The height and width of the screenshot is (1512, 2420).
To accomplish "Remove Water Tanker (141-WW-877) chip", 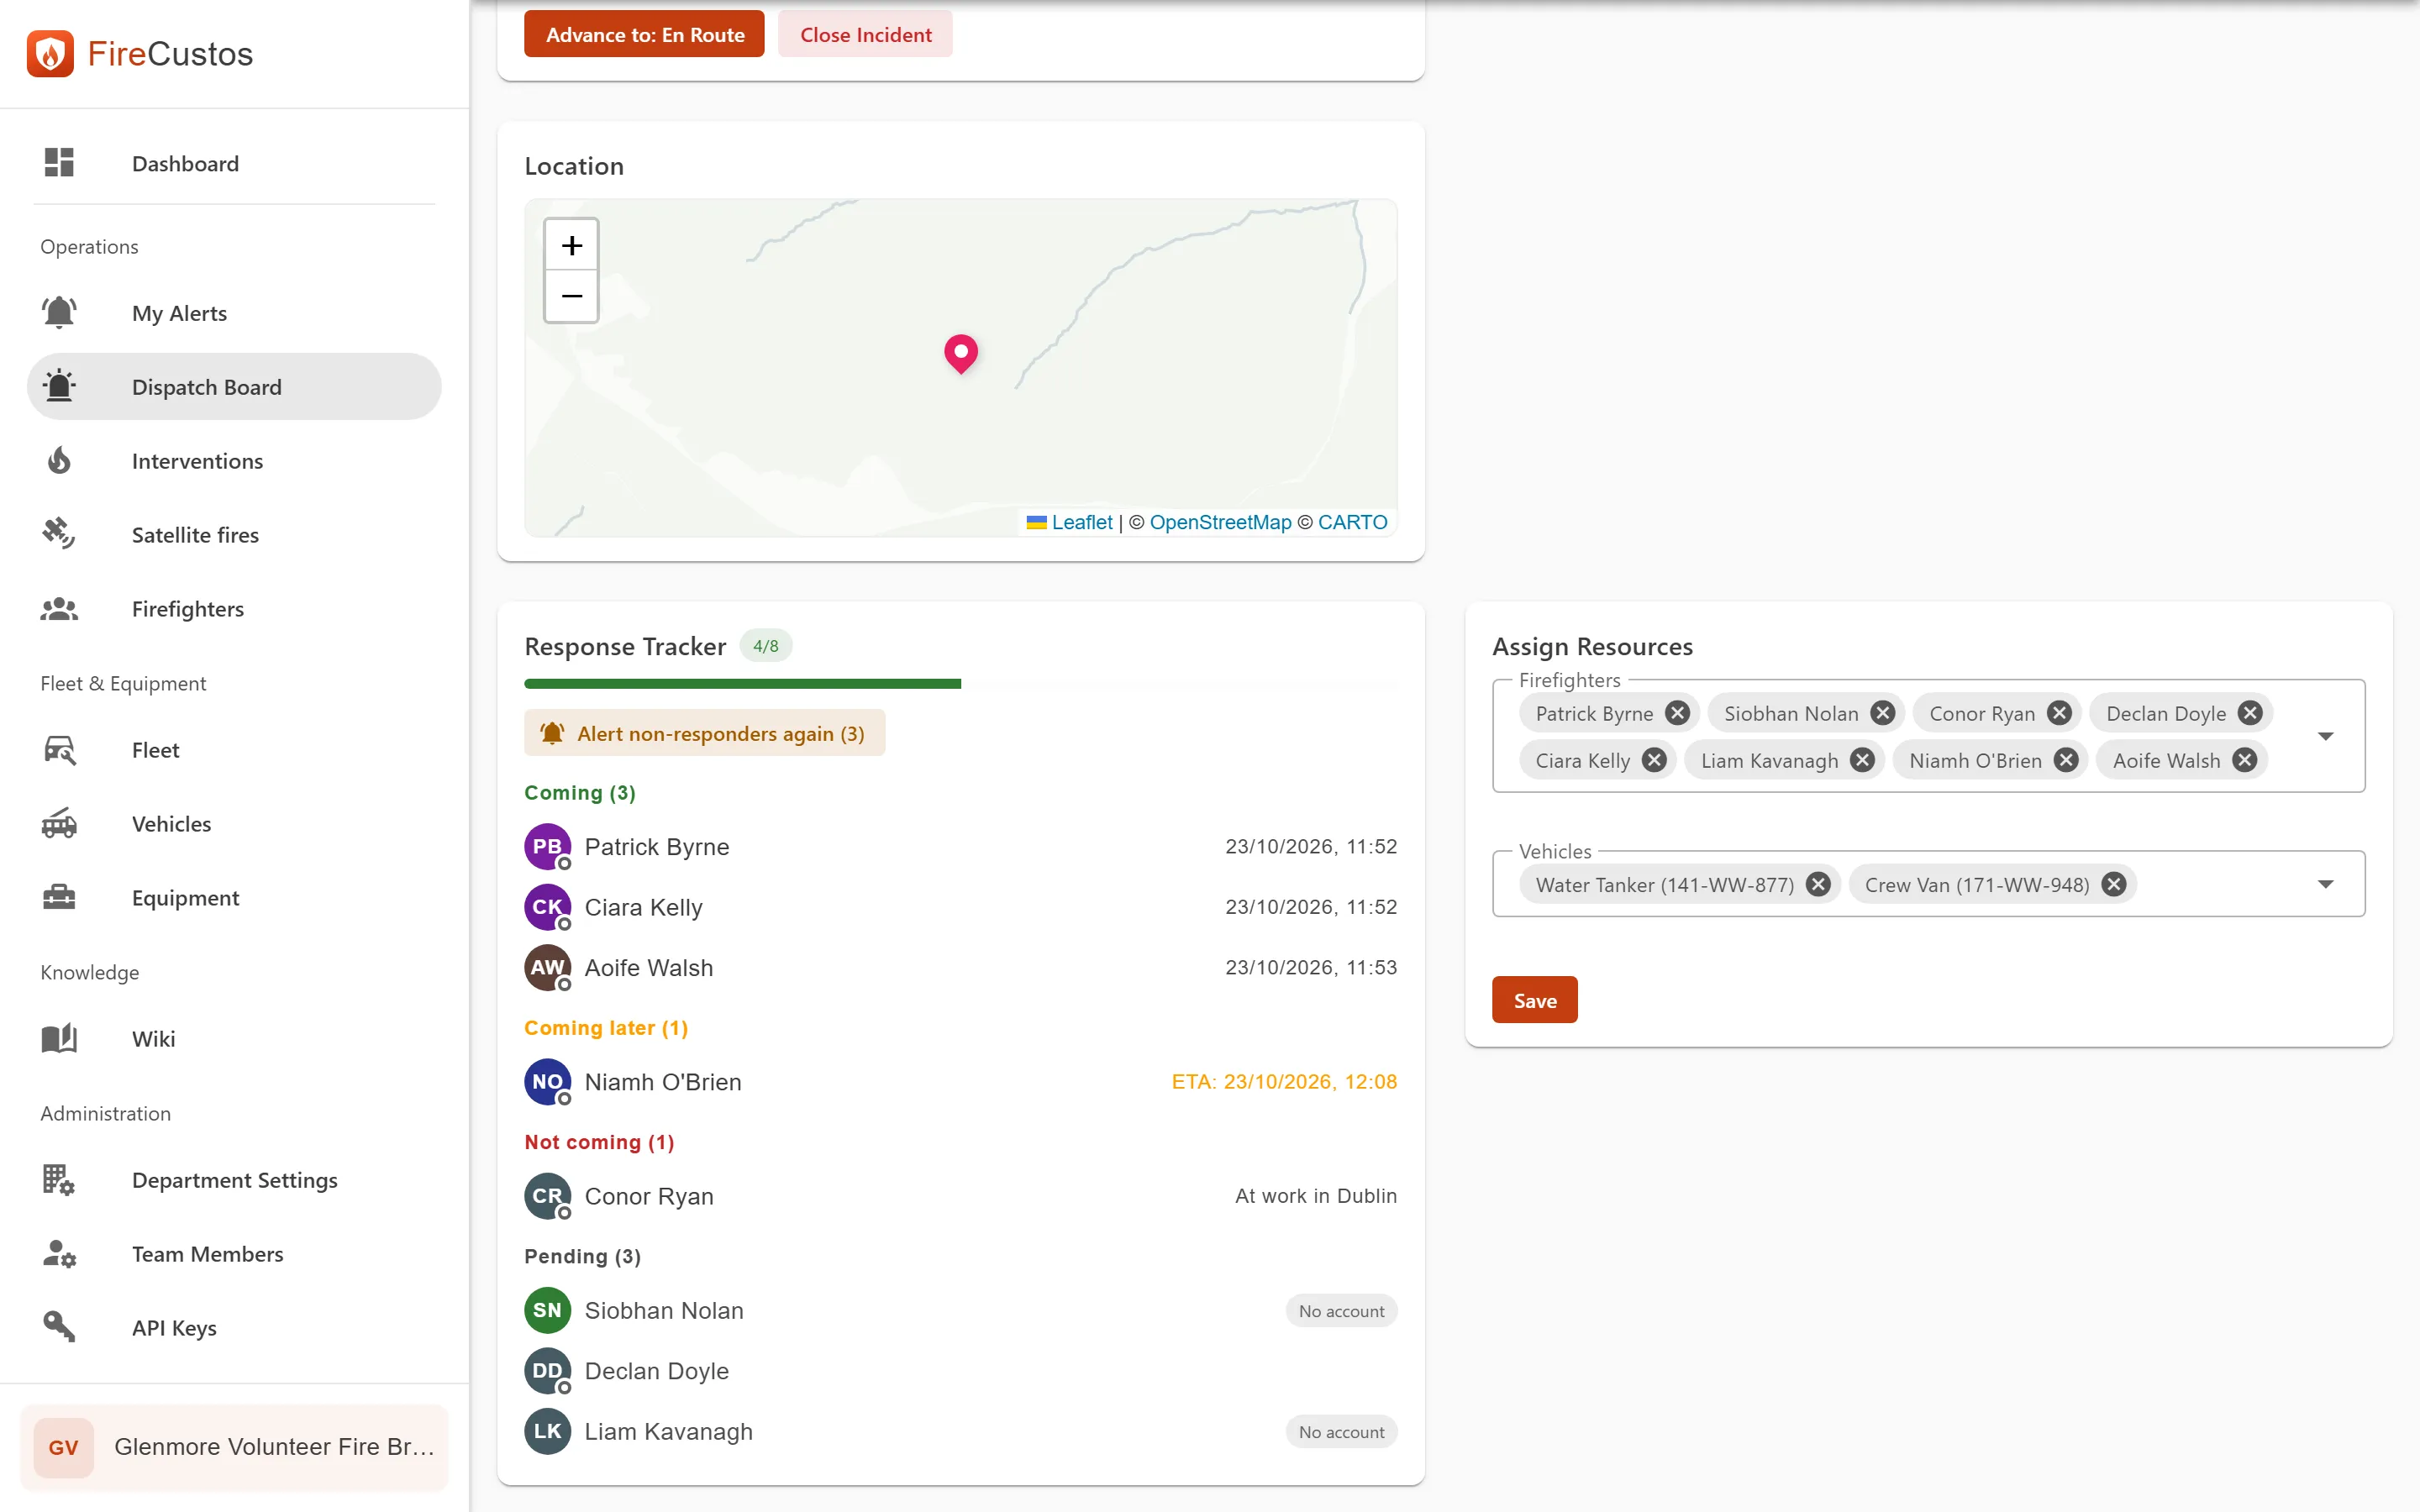I will pyautogui.click(x=1818, y=884).
